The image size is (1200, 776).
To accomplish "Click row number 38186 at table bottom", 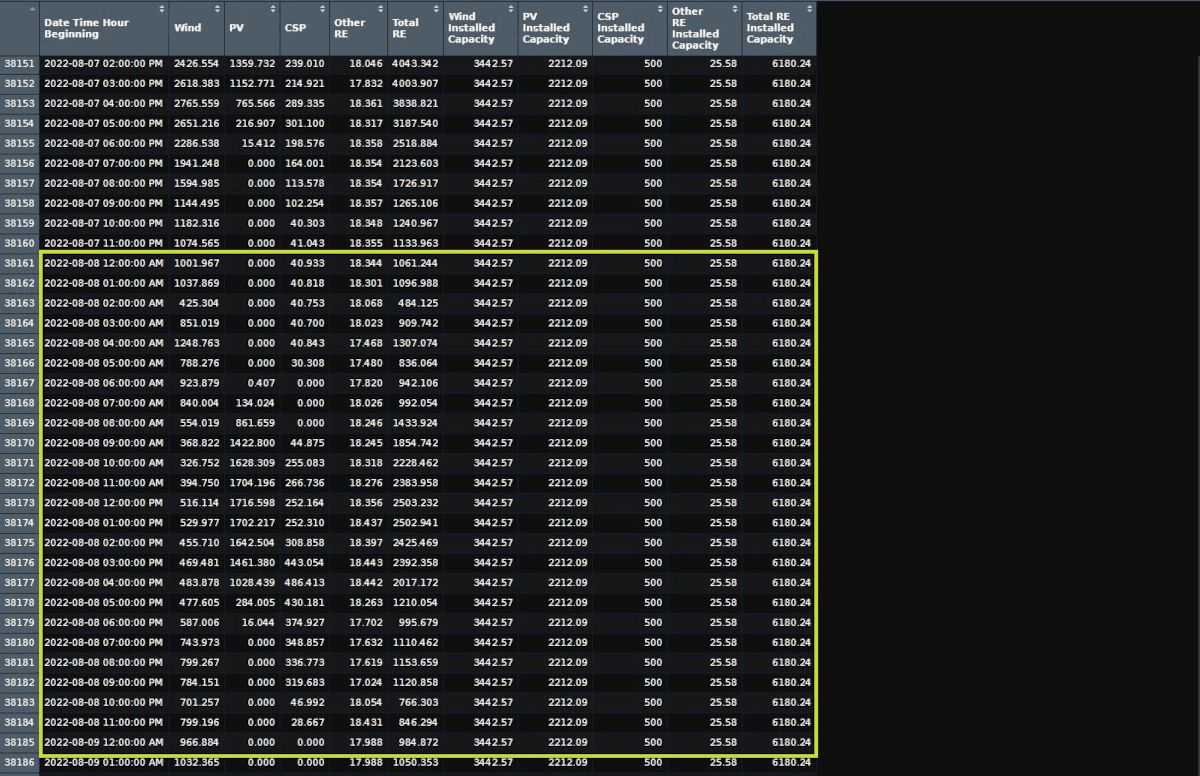I will click(19, 763).
